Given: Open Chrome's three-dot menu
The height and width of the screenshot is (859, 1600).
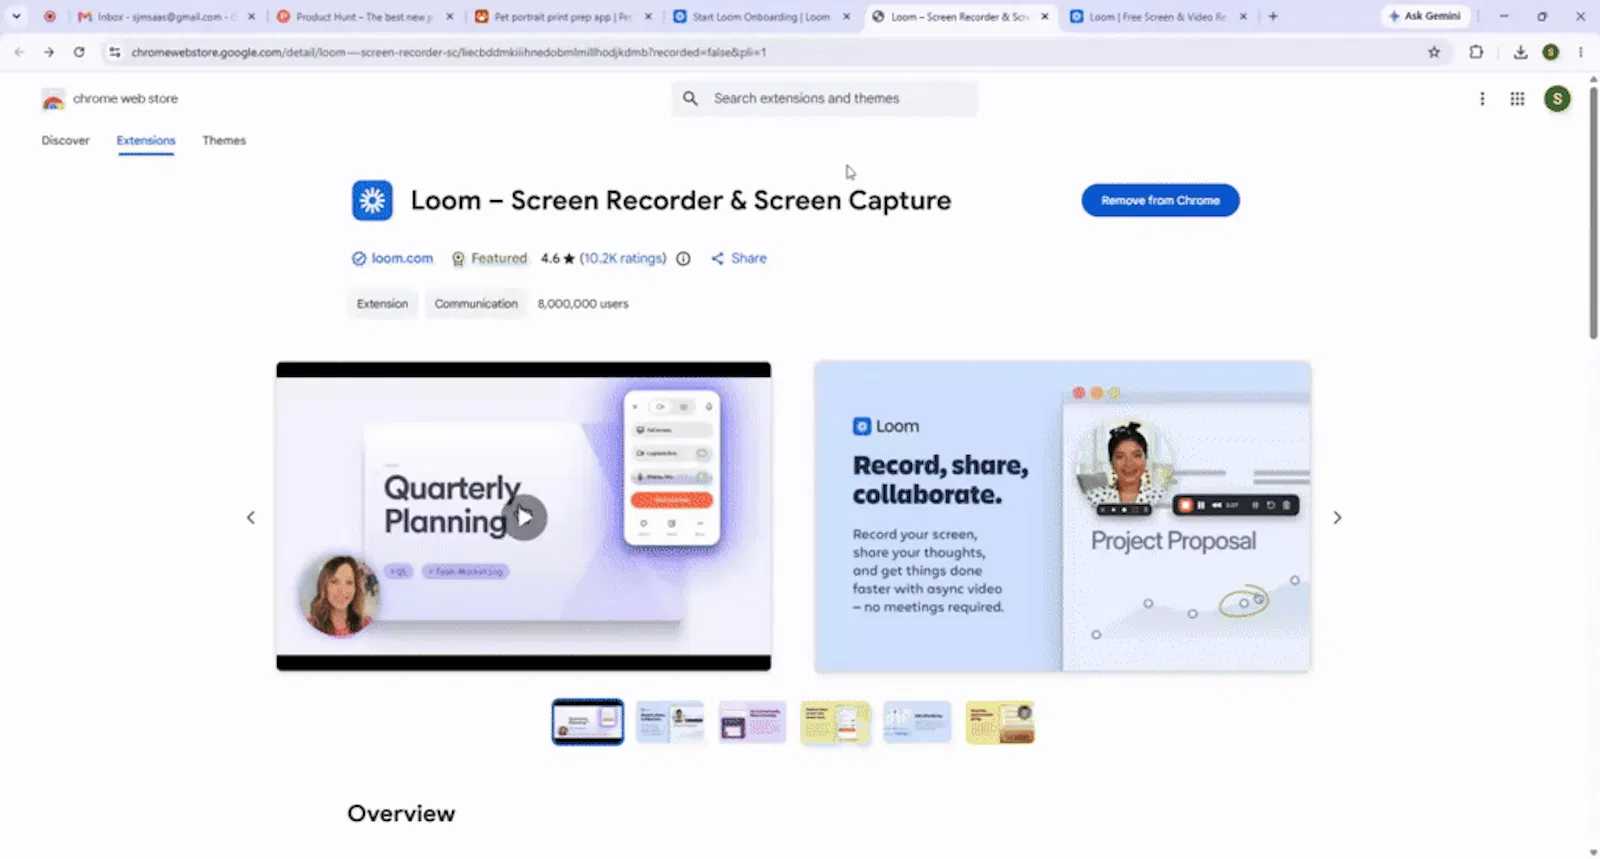Looking at the screenshot, I should [1581, 52].
